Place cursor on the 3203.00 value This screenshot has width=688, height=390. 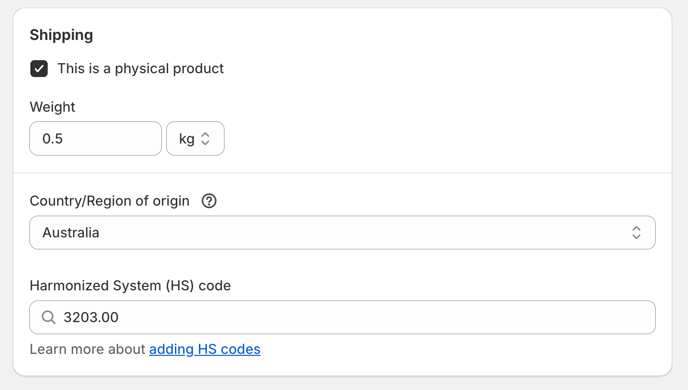[x=91, y=317]
